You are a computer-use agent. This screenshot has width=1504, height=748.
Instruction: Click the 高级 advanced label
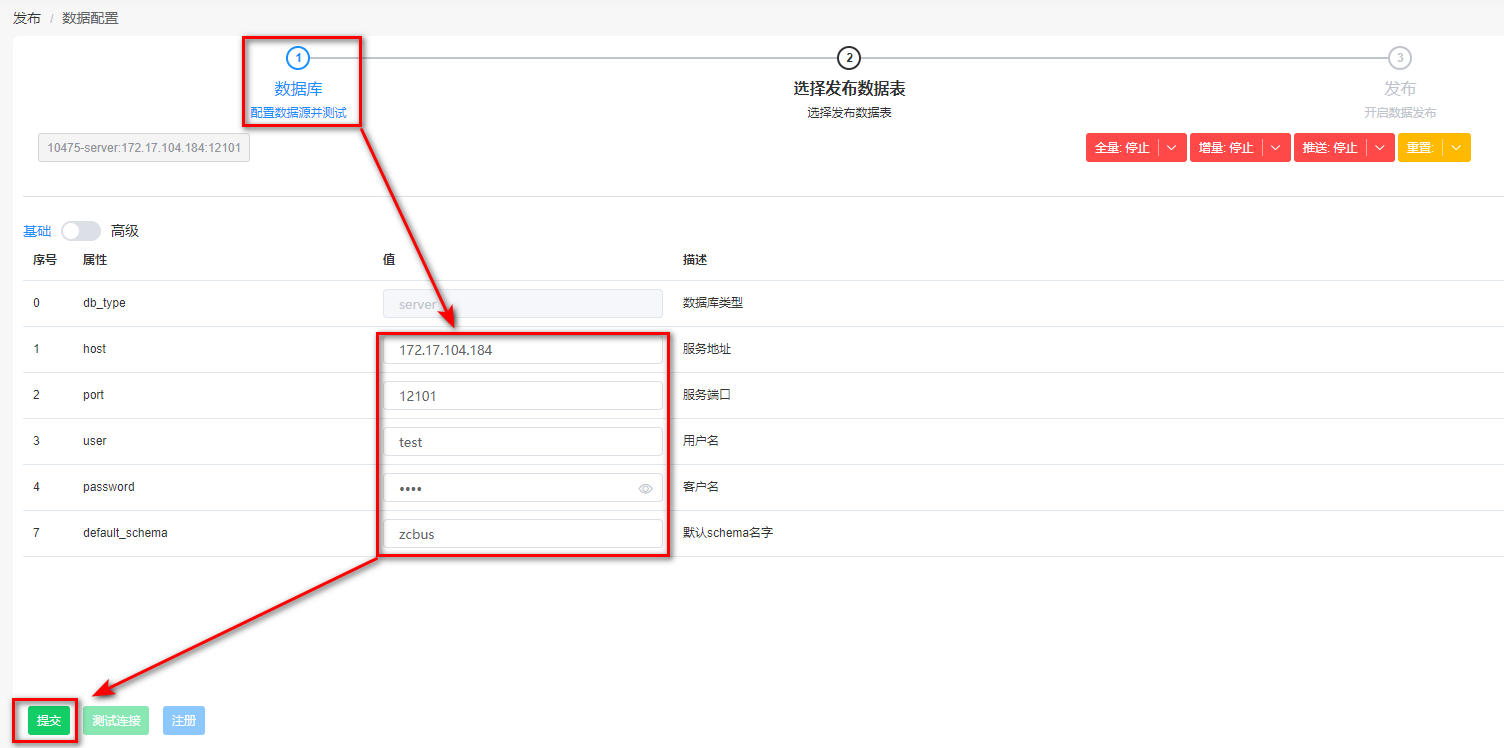click(125, 231)
